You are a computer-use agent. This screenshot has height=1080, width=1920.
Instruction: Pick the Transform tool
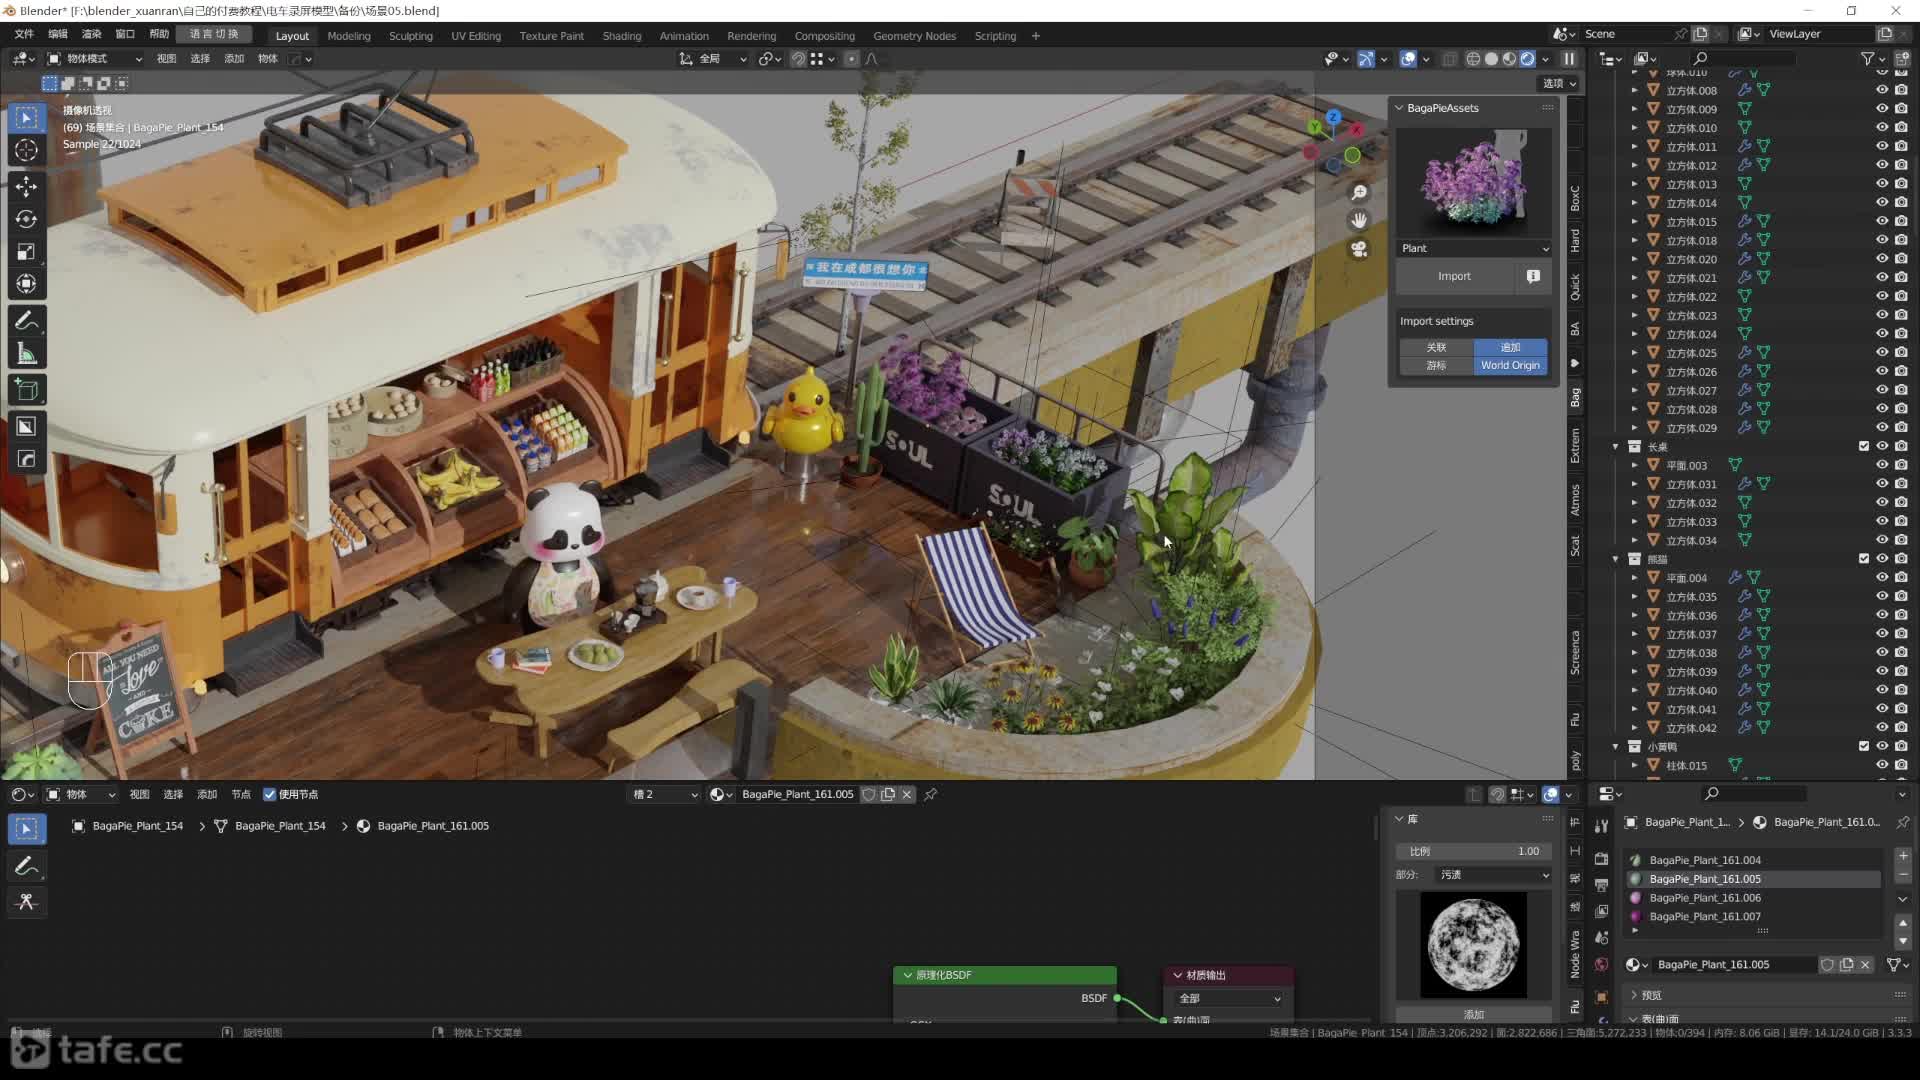[27, 284]
